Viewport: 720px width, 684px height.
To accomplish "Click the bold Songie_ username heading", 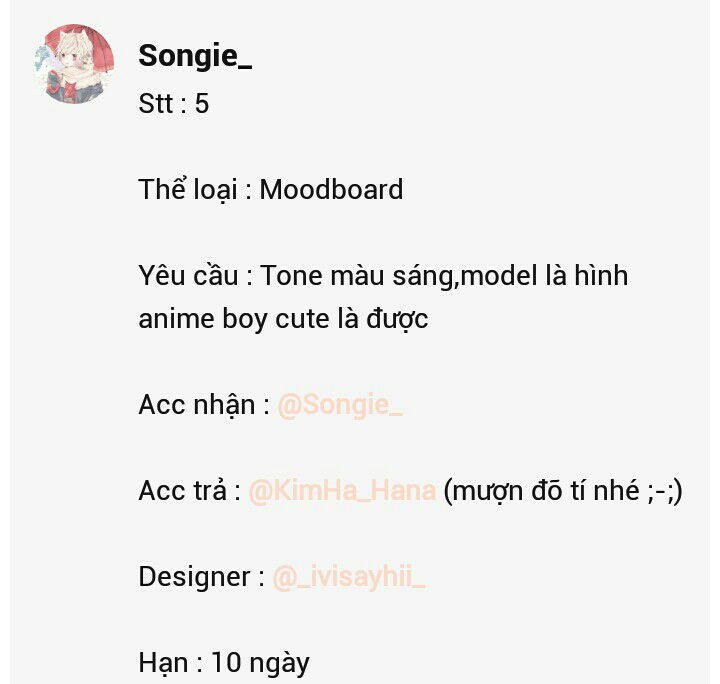I will pyautogui.click(x=195, y=56).
